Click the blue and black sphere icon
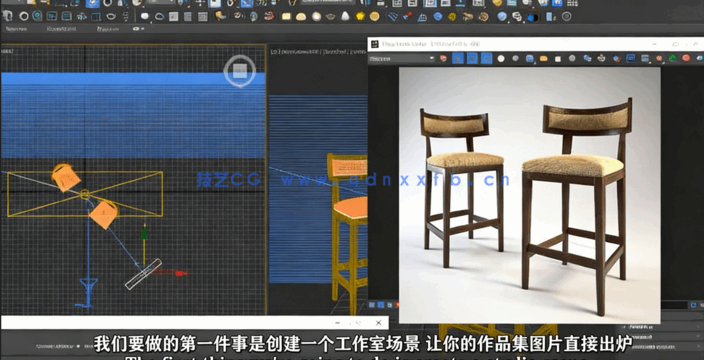This screenshot has width=704, height=360. click(x=532, y=18)
